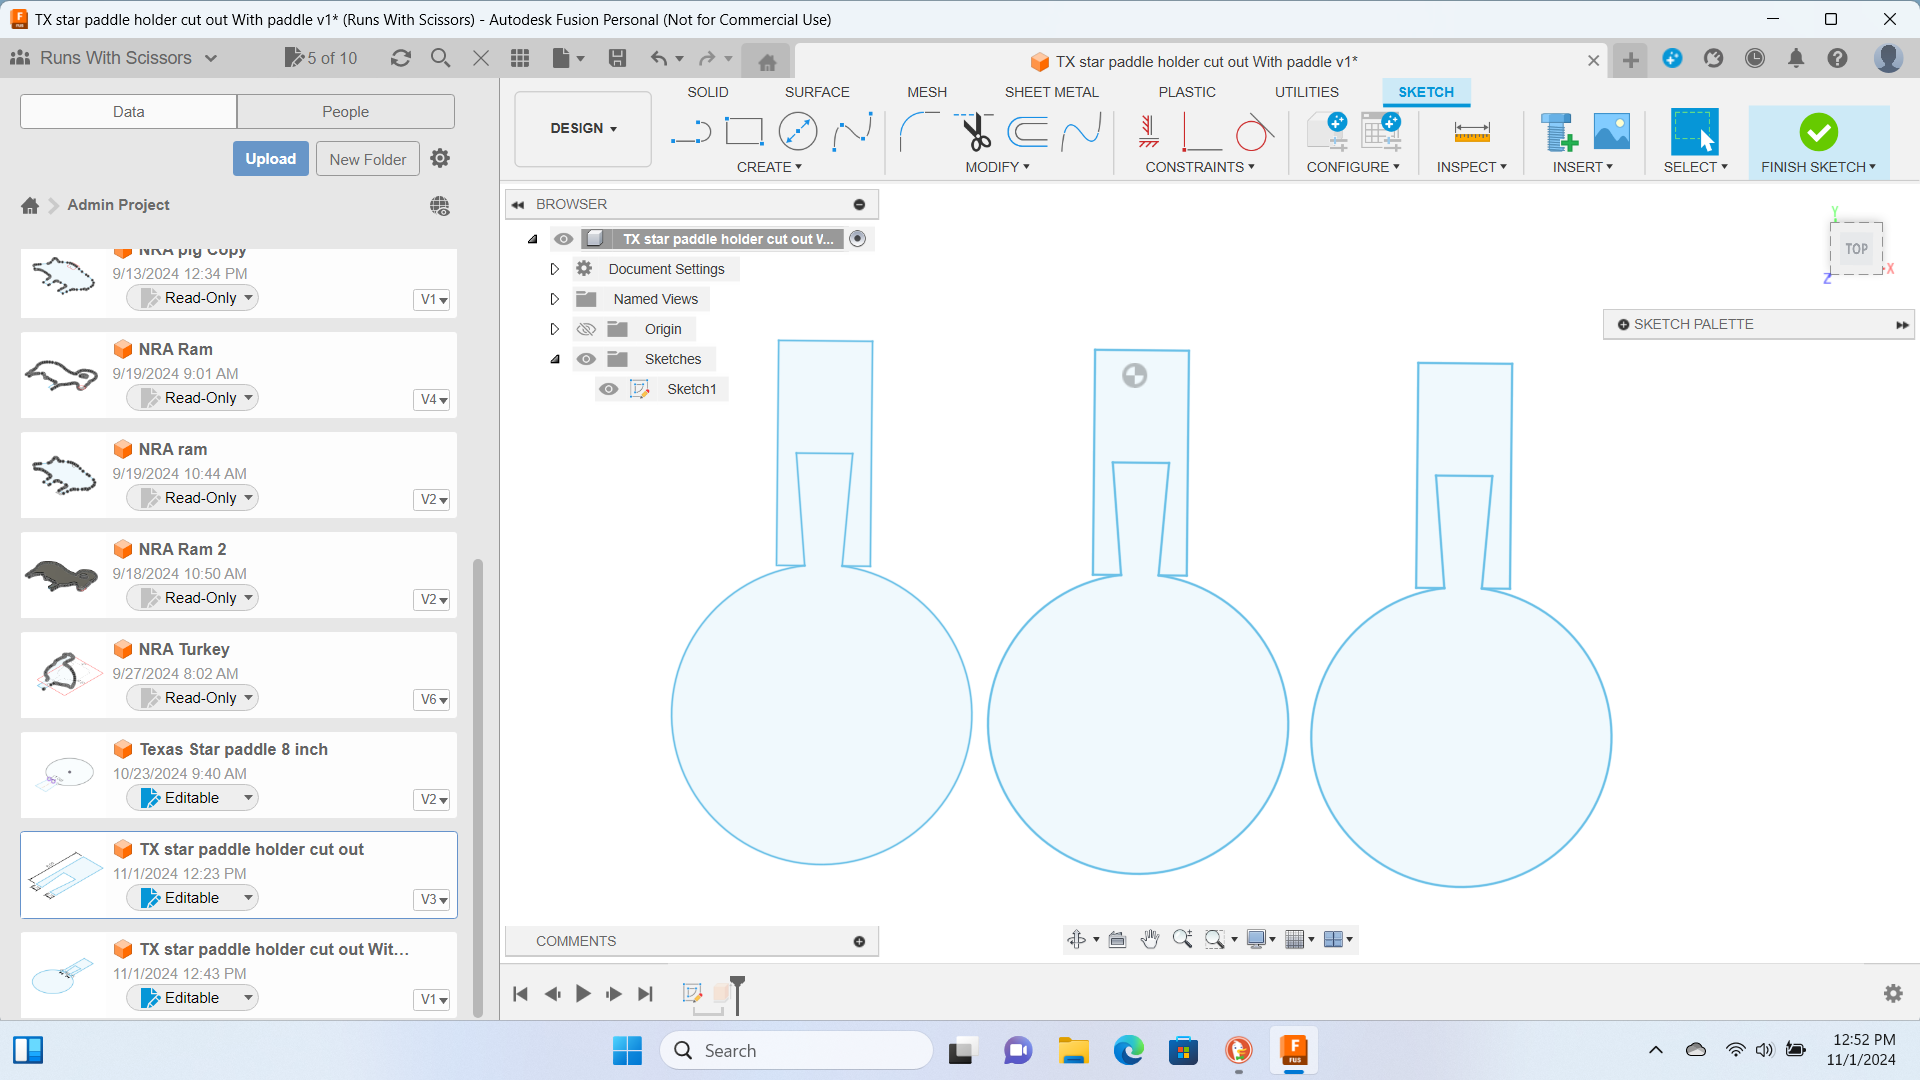Open version dropdown for NRA Turkey
This screenshot has height=1080, width=1920.
pyautogui.click(x=433, y=699)
